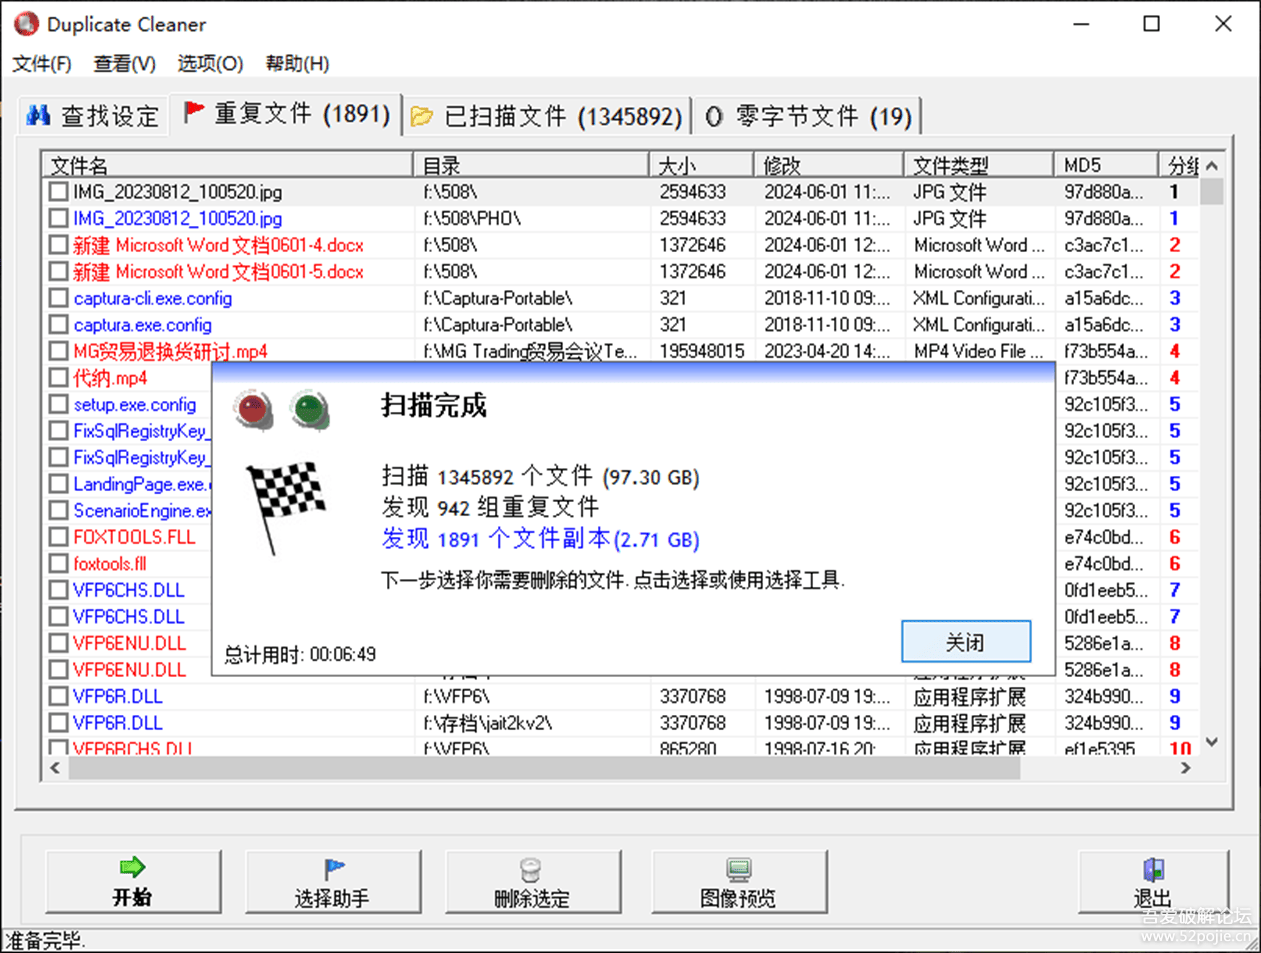This screenshot has width=1261, height=953.
Task: Click the 关闭 button in the dialog
Action: 966,642
